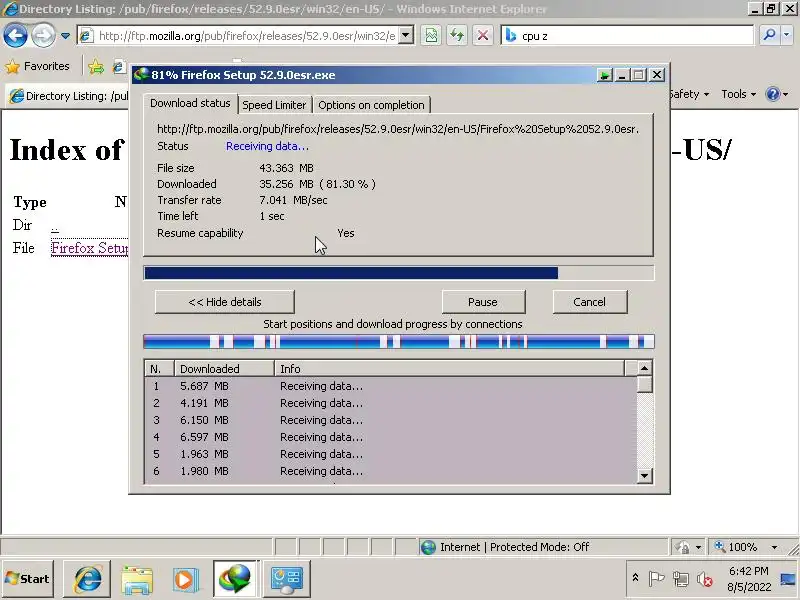Click the search box containing 'cpu z'
Viewport: 800px width, 600px height.
coord(628,36)
